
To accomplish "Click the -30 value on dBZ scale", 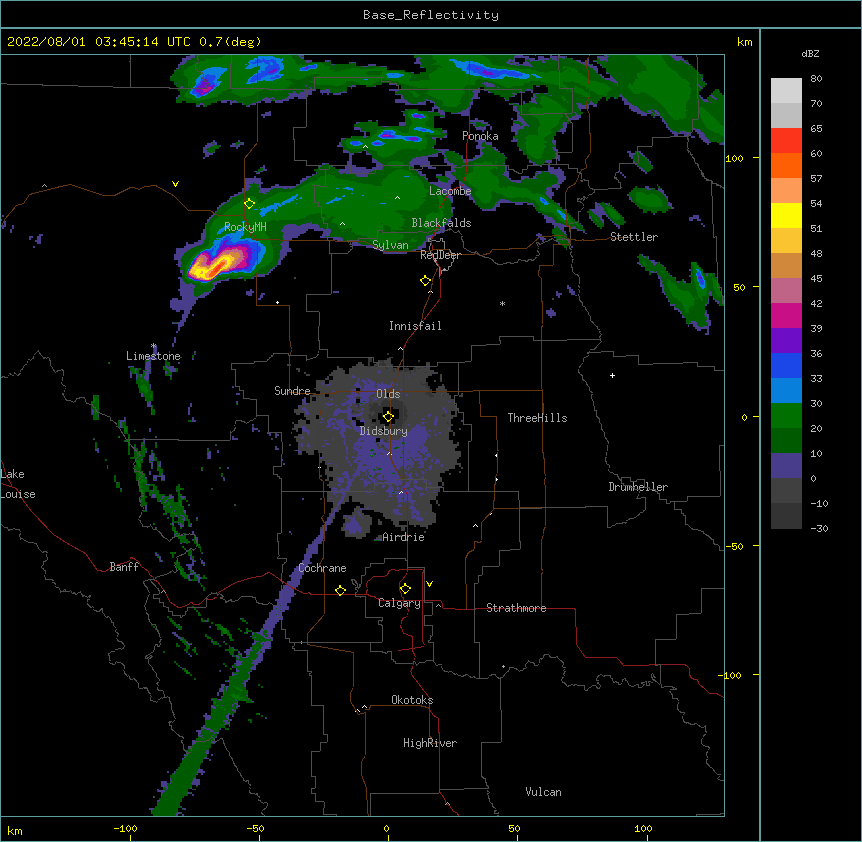I will click(819, 528).
